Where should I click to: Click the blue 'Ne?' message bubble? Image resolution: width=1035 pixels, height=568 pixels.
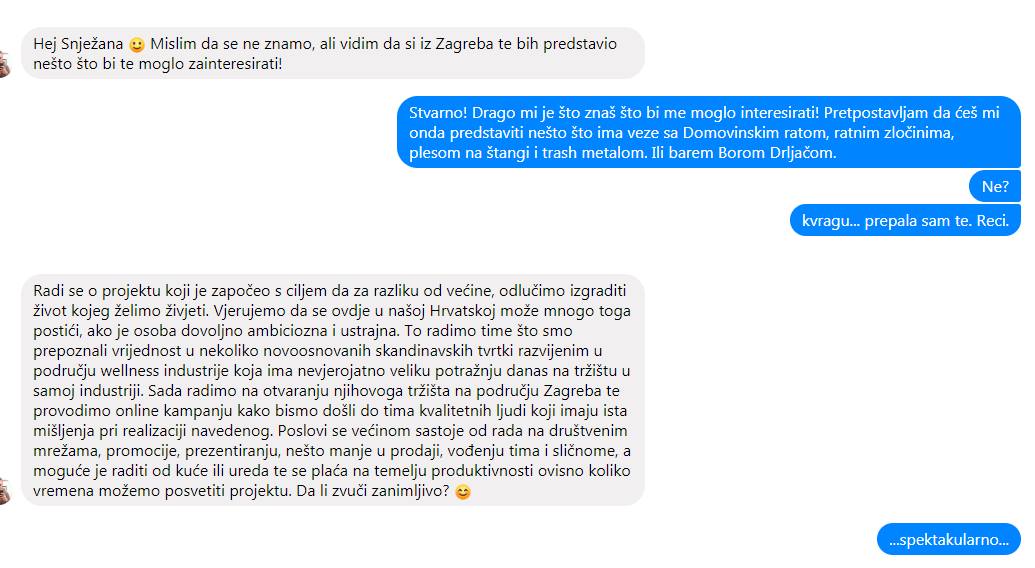point(995,187)
